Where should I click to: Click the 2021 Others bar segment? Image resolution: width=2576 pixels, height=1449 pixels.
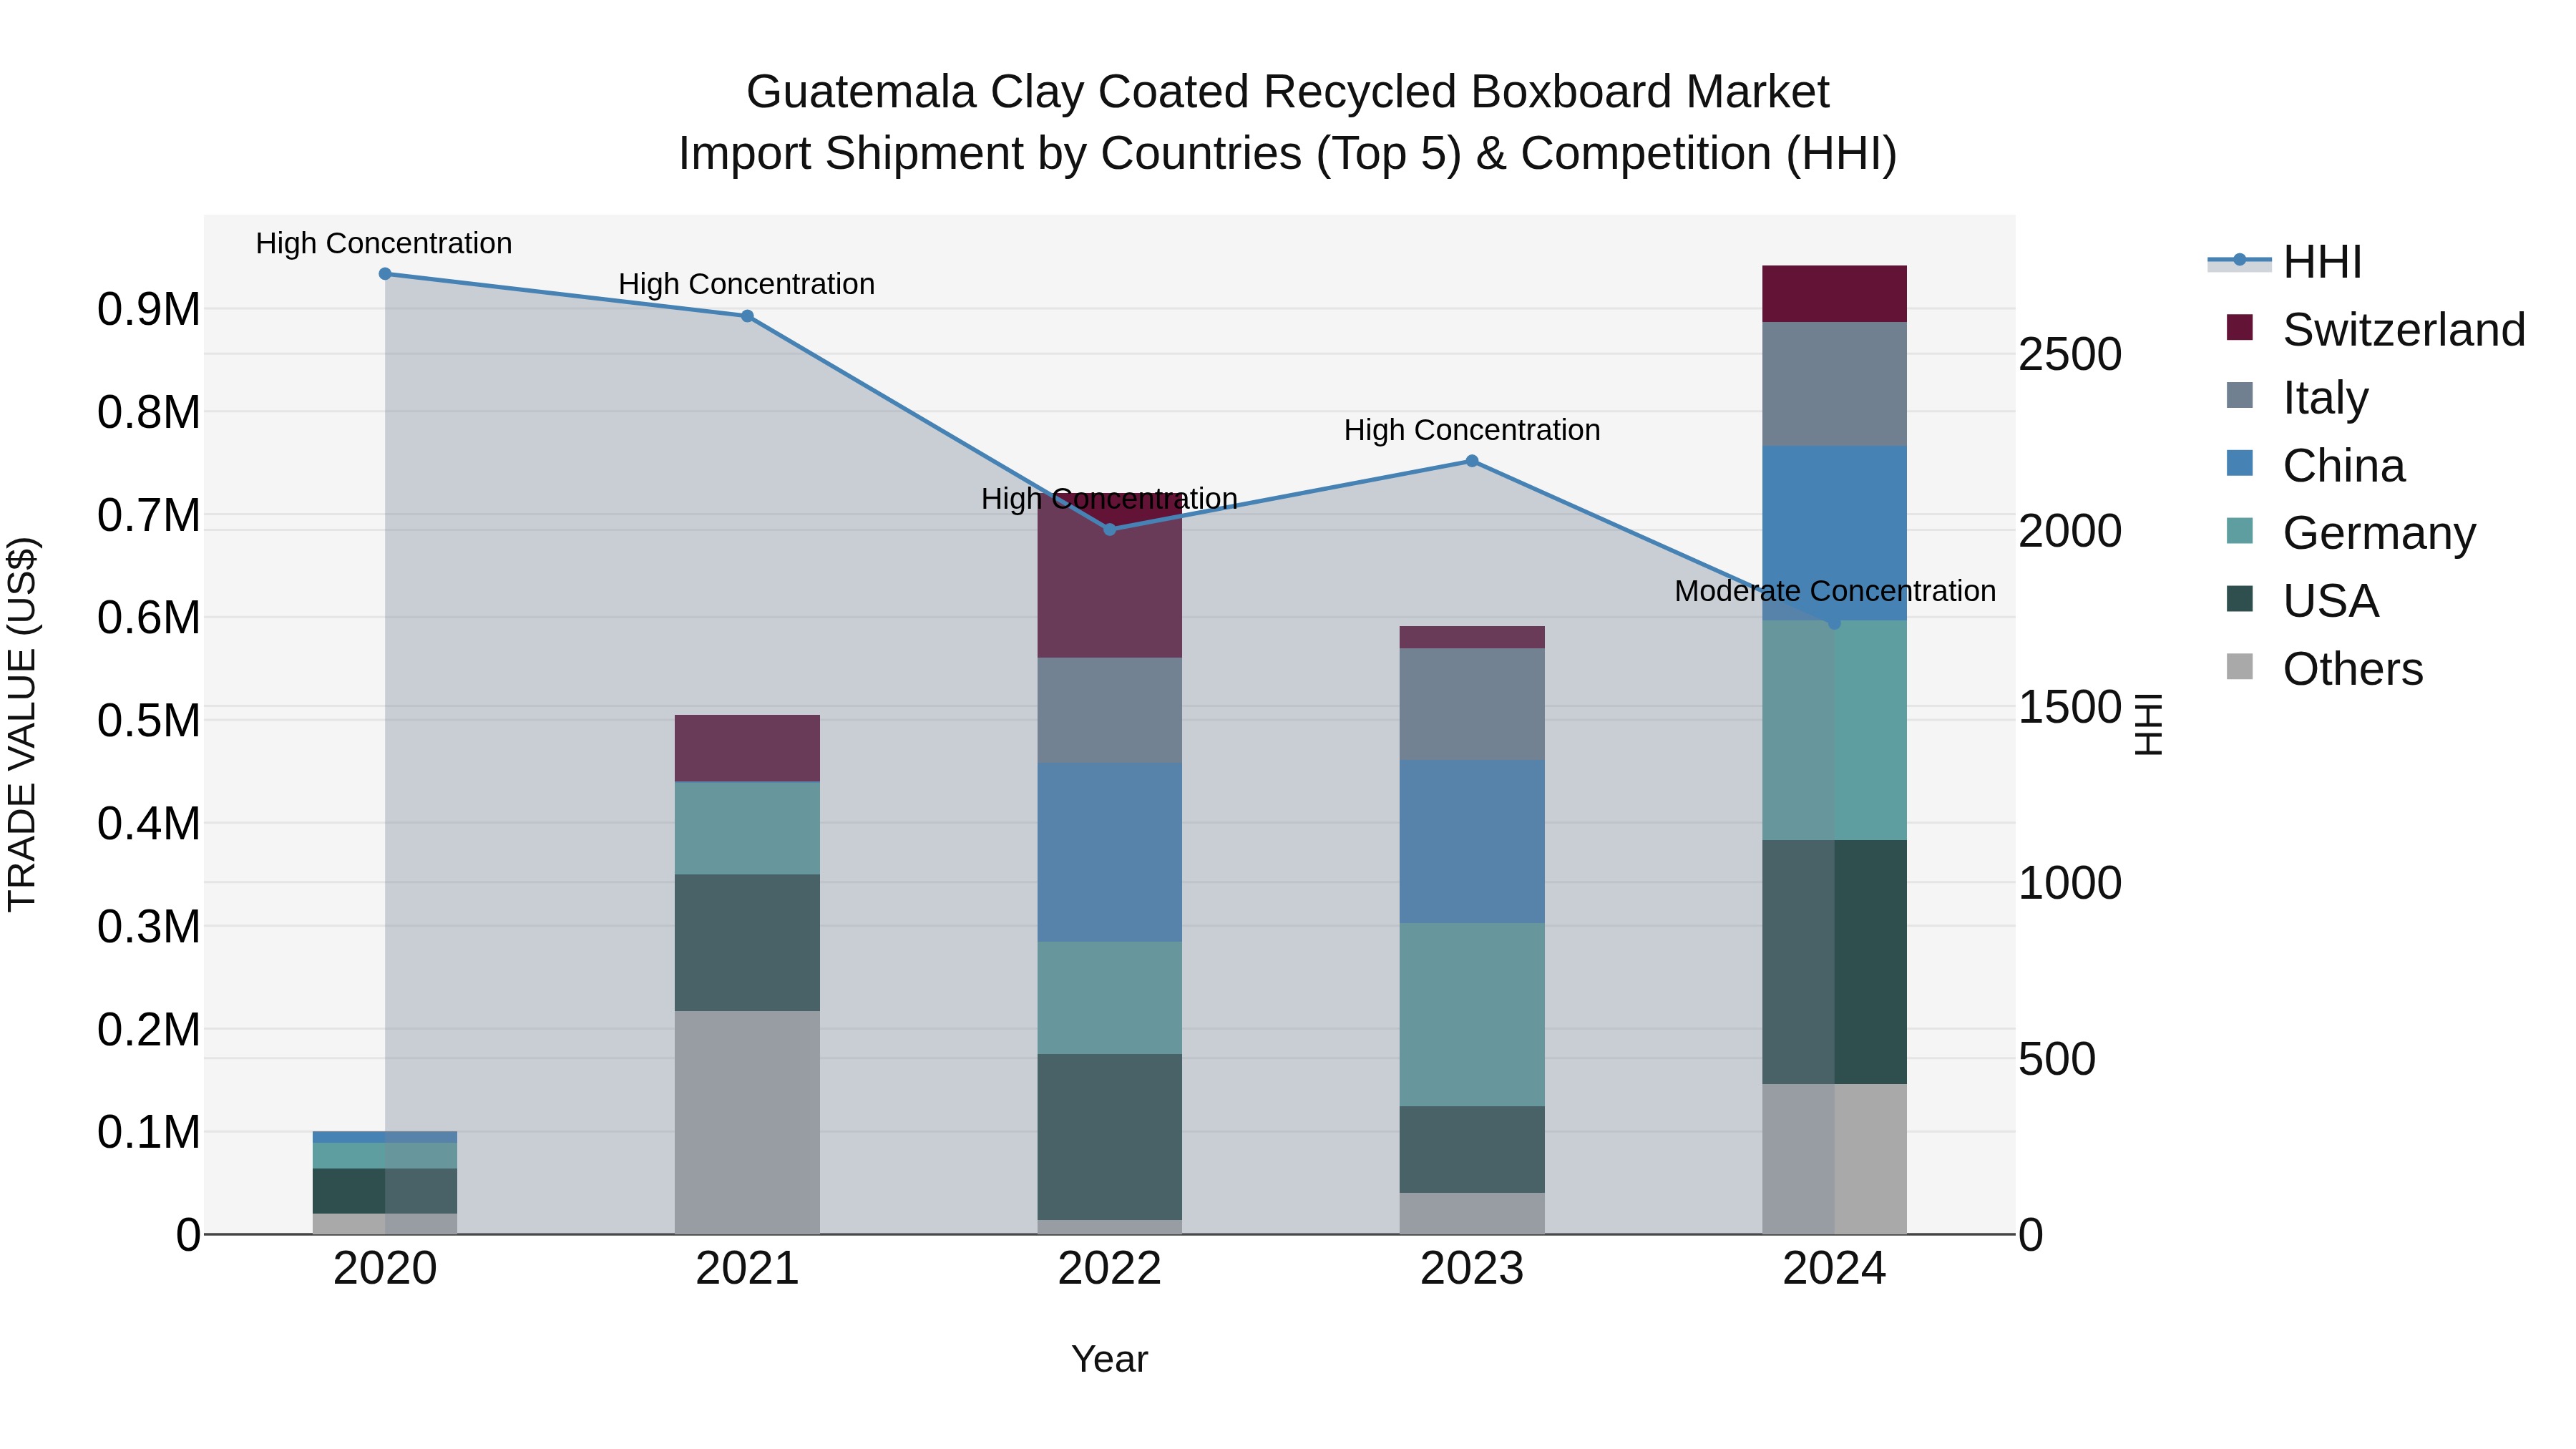point(747,1122)
